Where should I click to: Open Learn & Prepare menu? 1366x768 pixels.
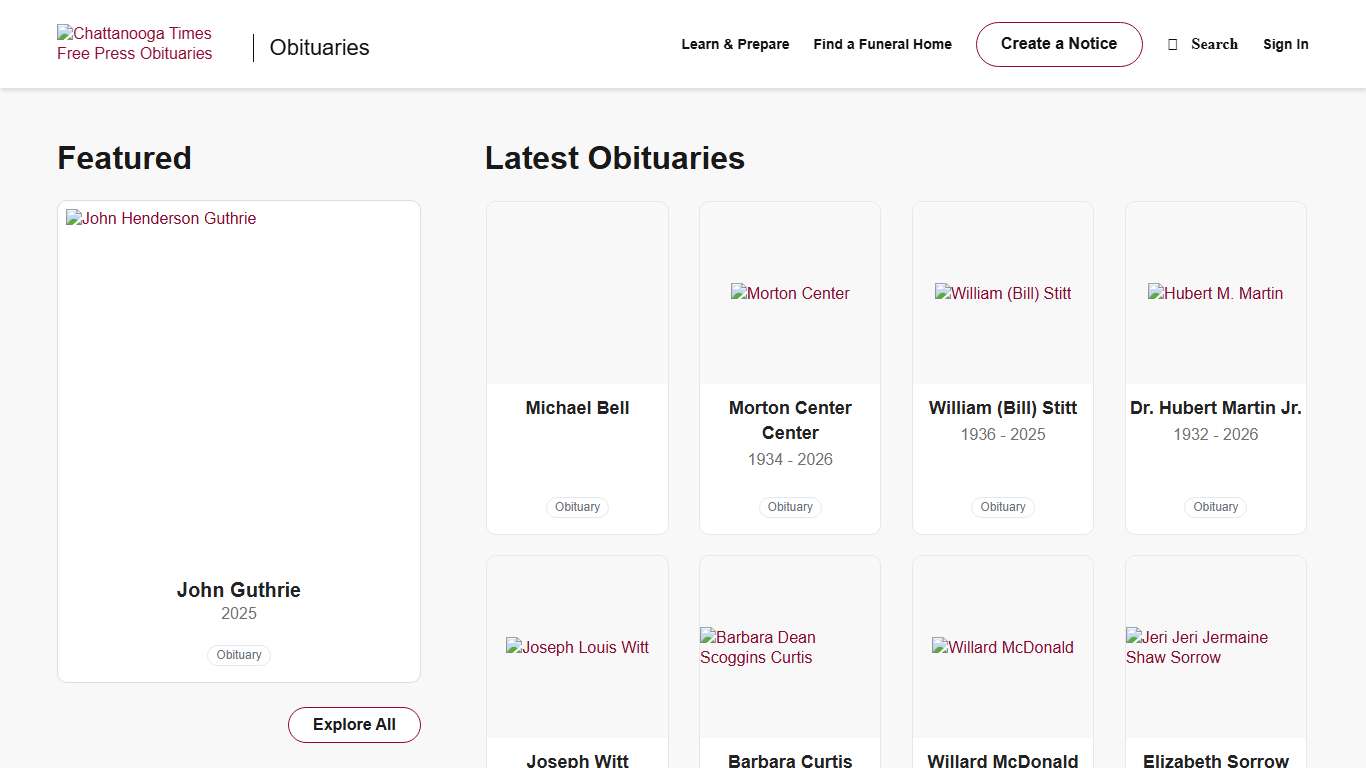tap(735, 44)
